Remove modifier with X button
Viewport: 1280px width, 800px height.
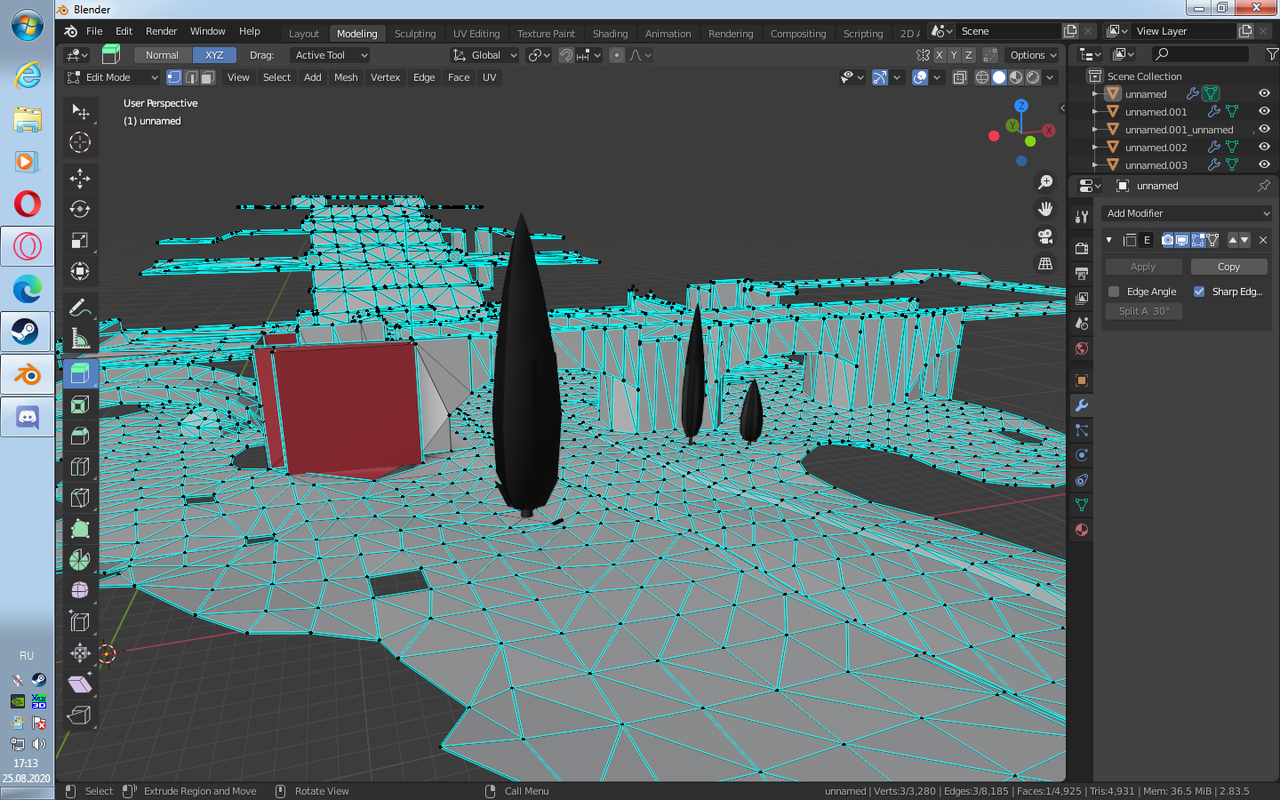[x=1263, y=240]
